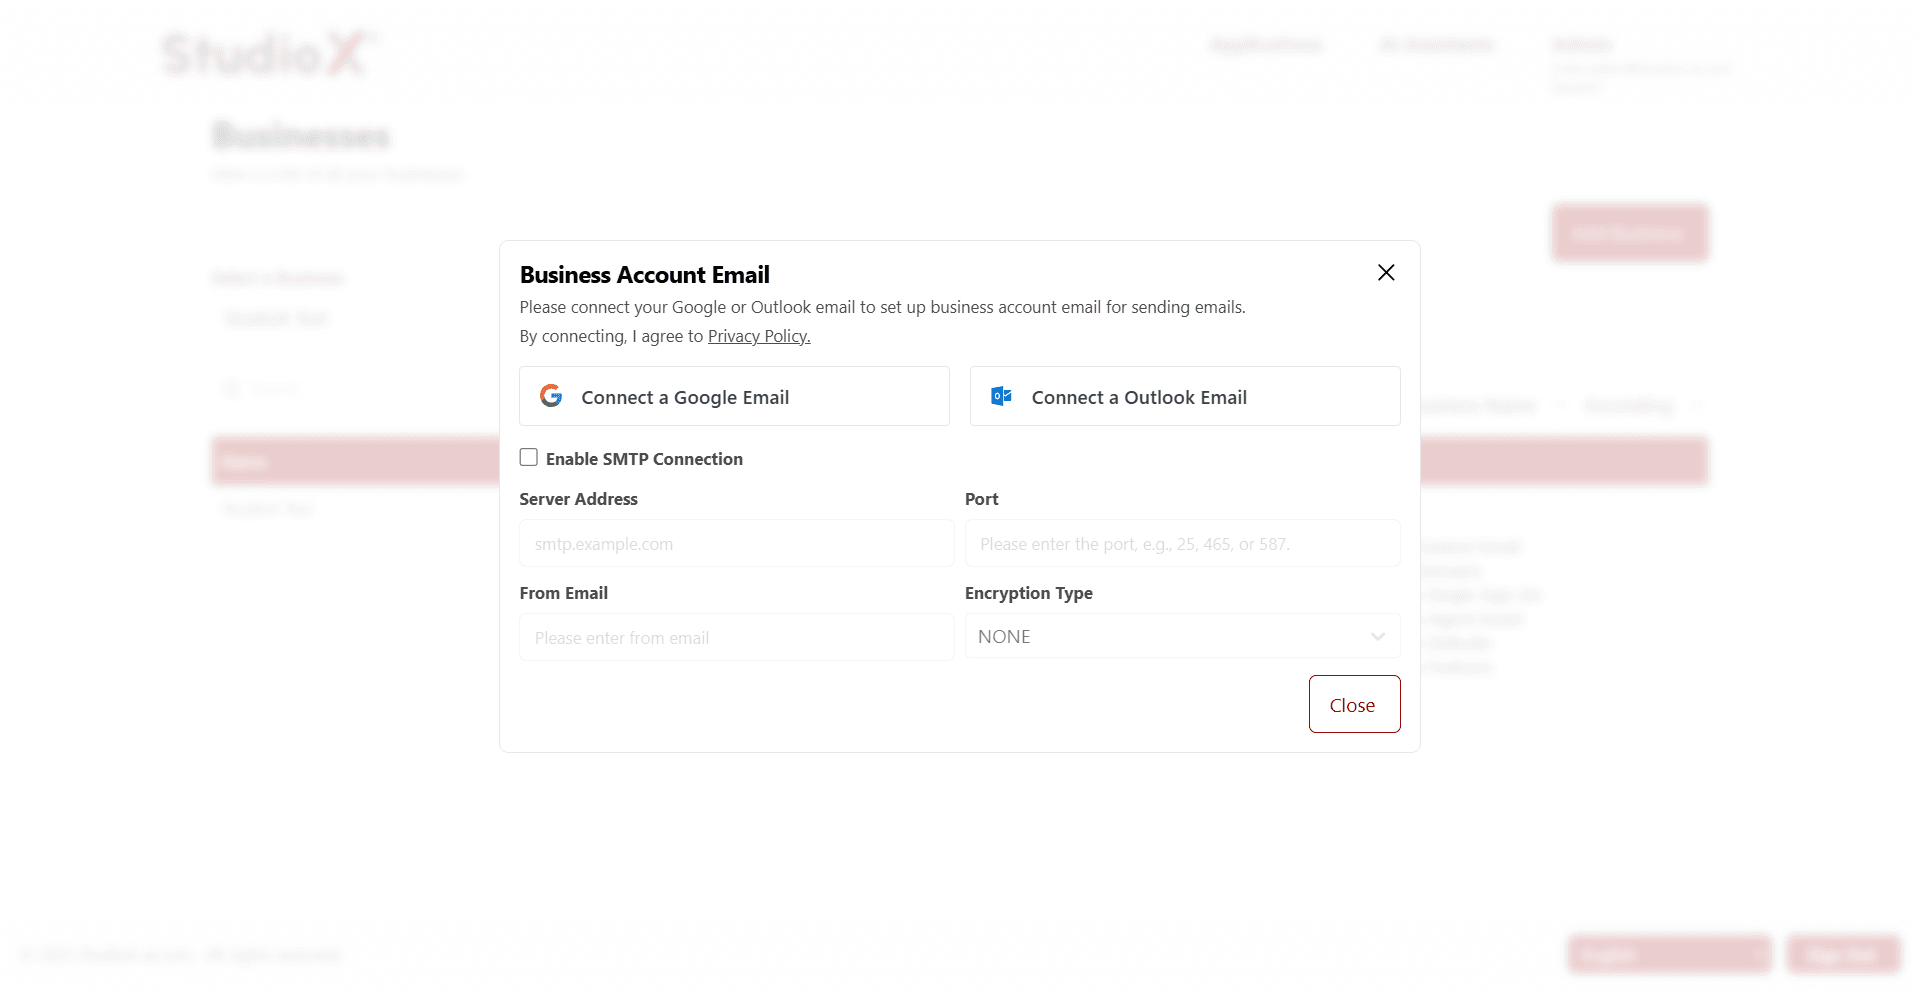Viewport: 1920px width, 993px height.
Task: Click the chevron on the Encryption Type selector
Action: click(1378, 636)
